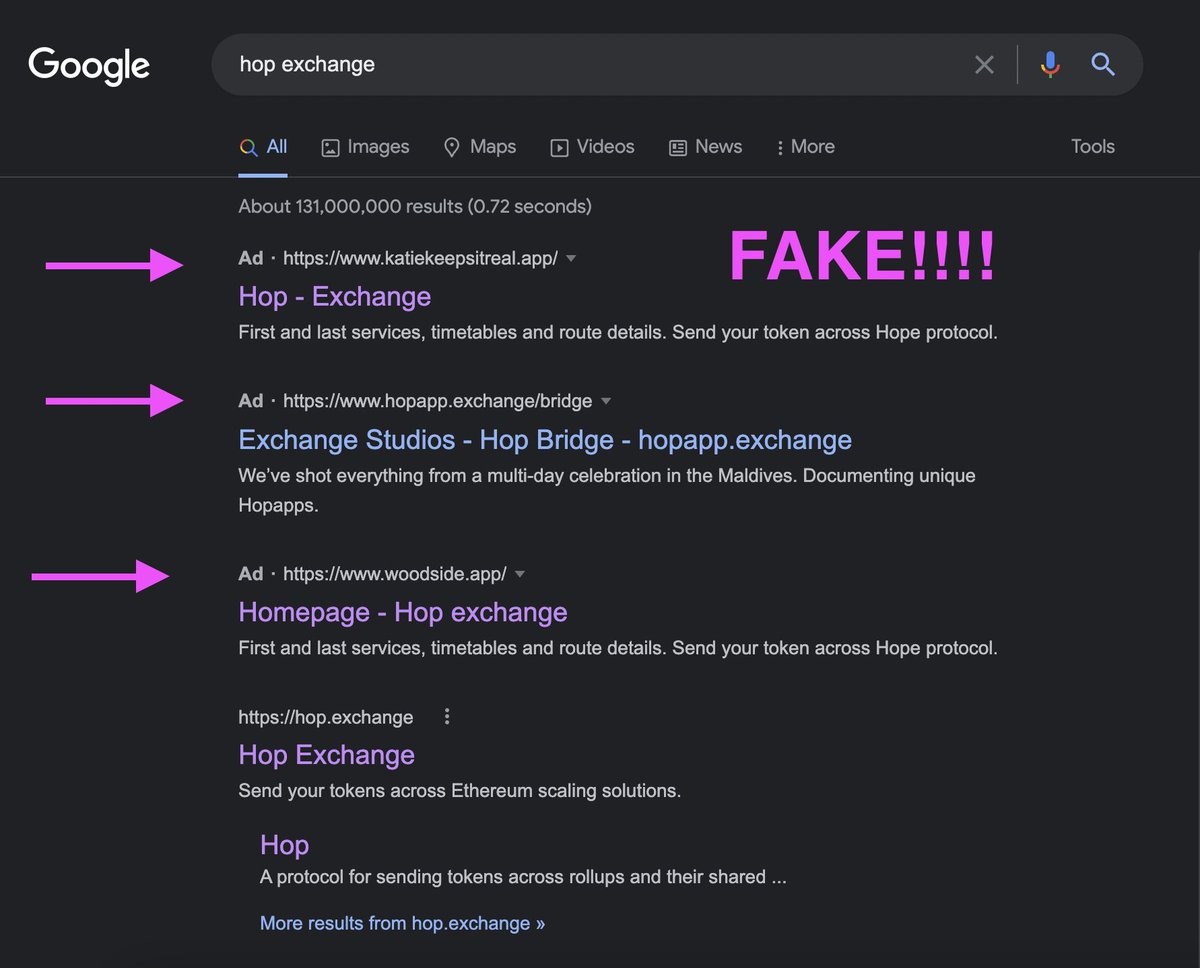1200x968 pixels.
Task: Select the News search icon
Action: (705, 147)
